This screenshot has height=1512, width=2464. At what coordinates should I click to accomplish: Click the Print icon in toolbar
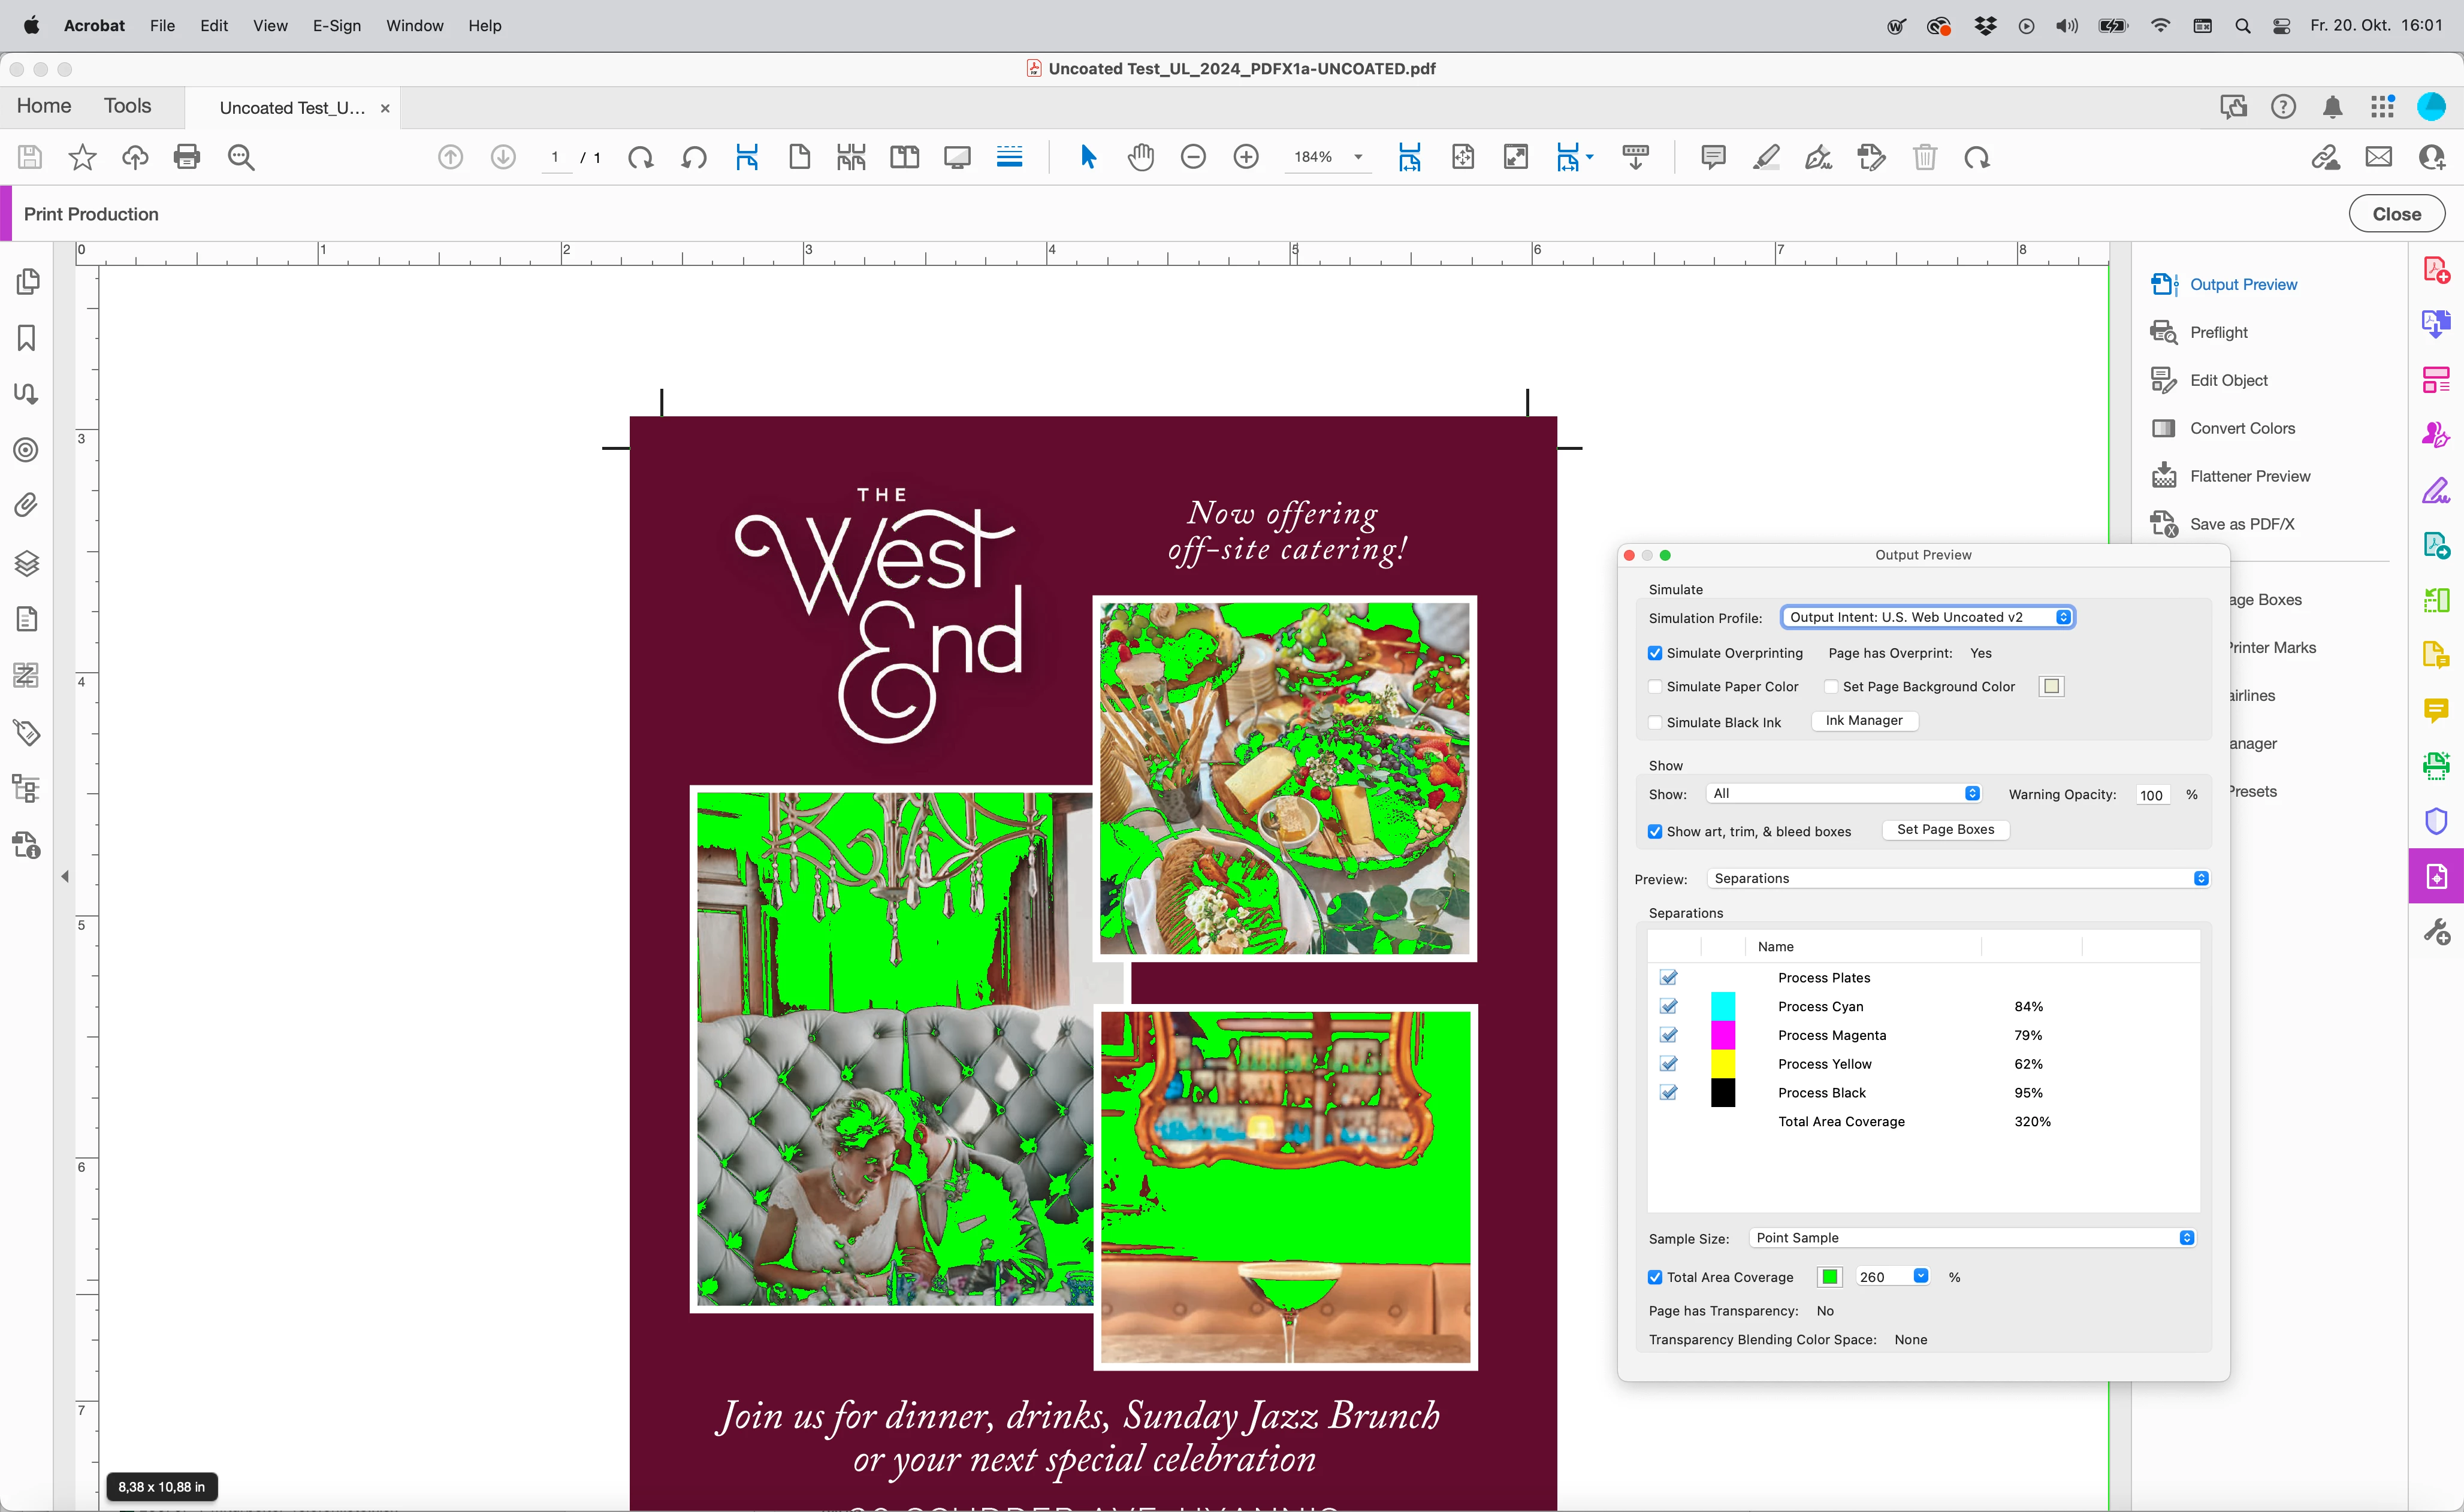point(187,157)
